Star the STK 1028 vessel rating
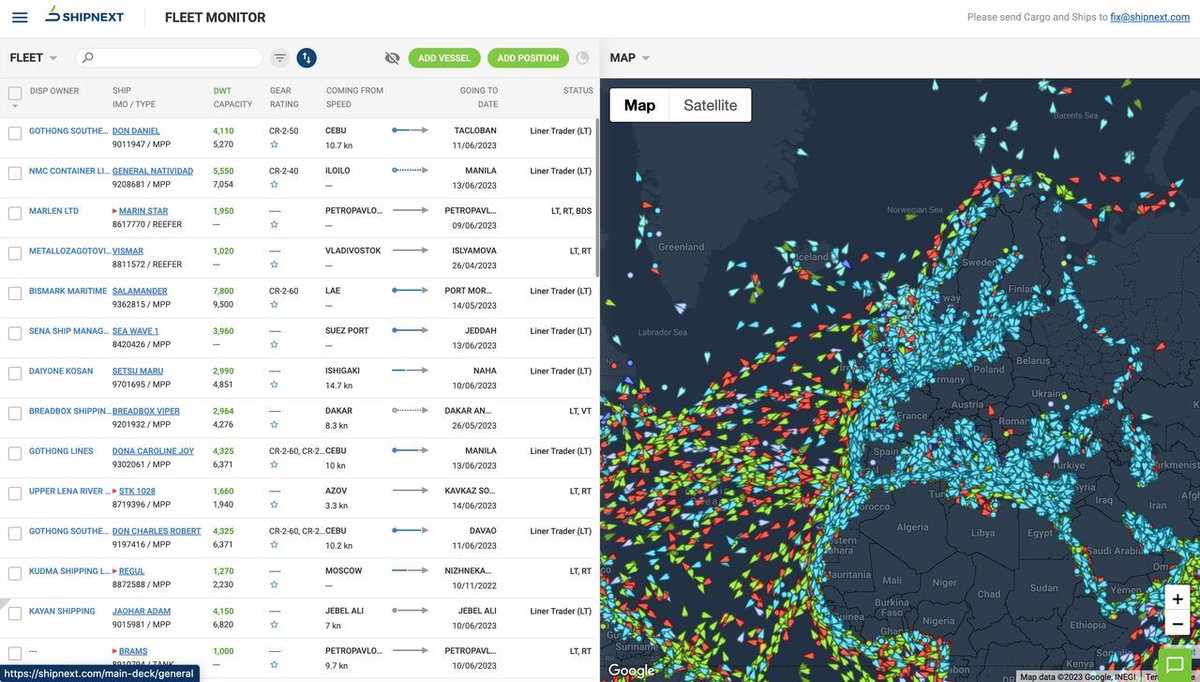Screen dimensions: 1200x682 [274, 504]
